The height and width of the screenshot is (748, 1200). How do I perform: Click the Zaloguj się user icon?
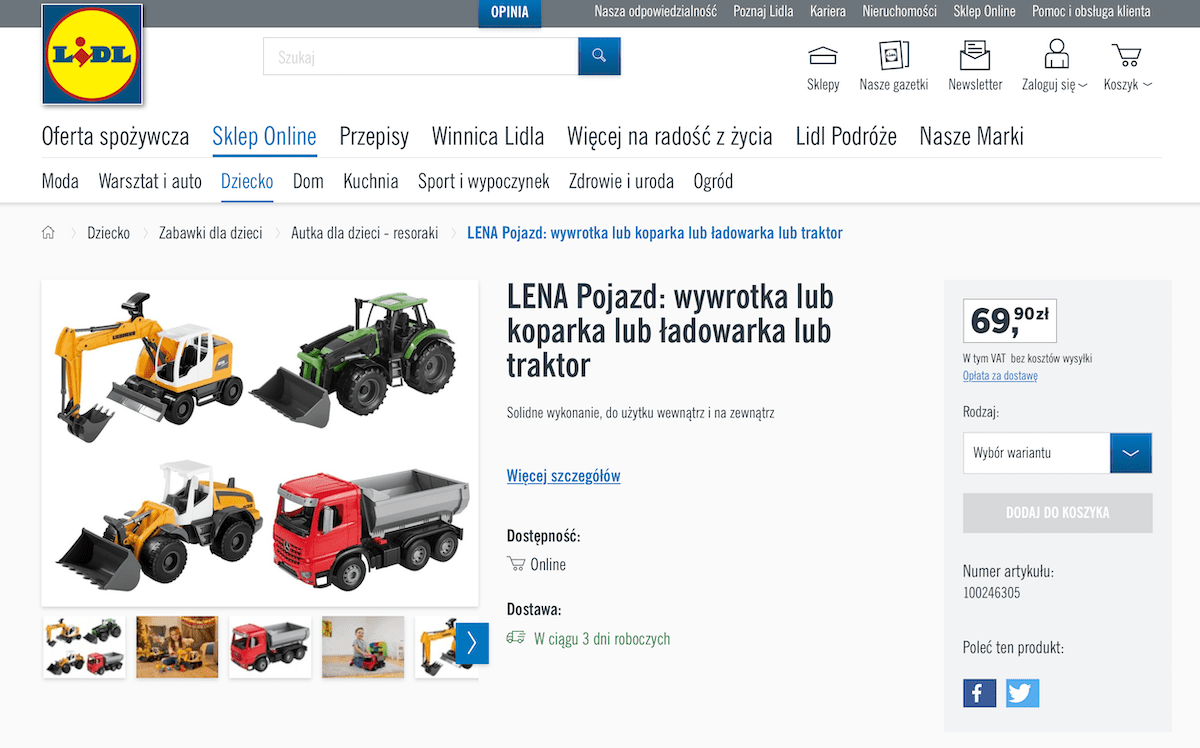click(x=1056, y=54)
